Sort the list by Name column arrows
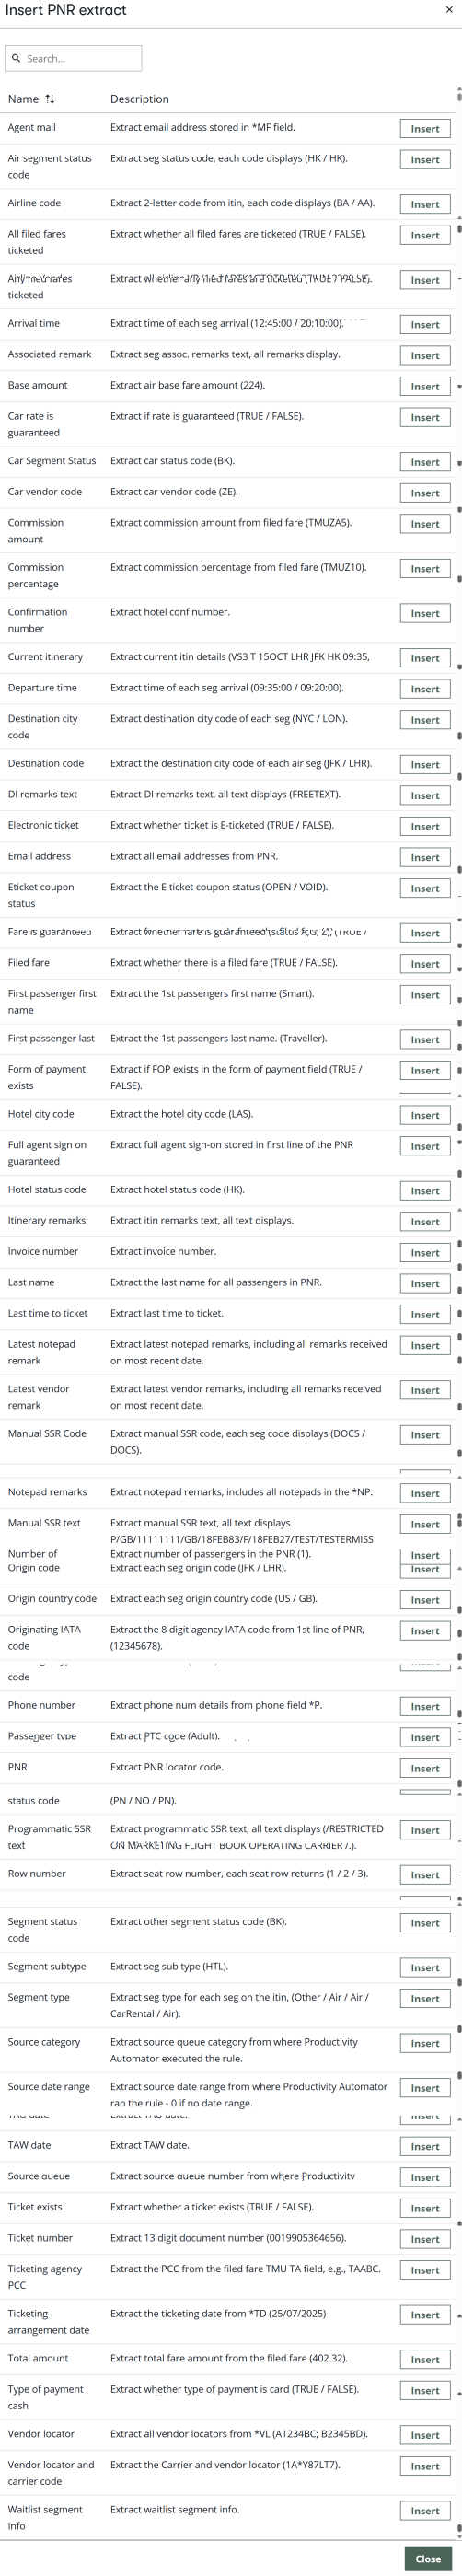 pos(50,99)
